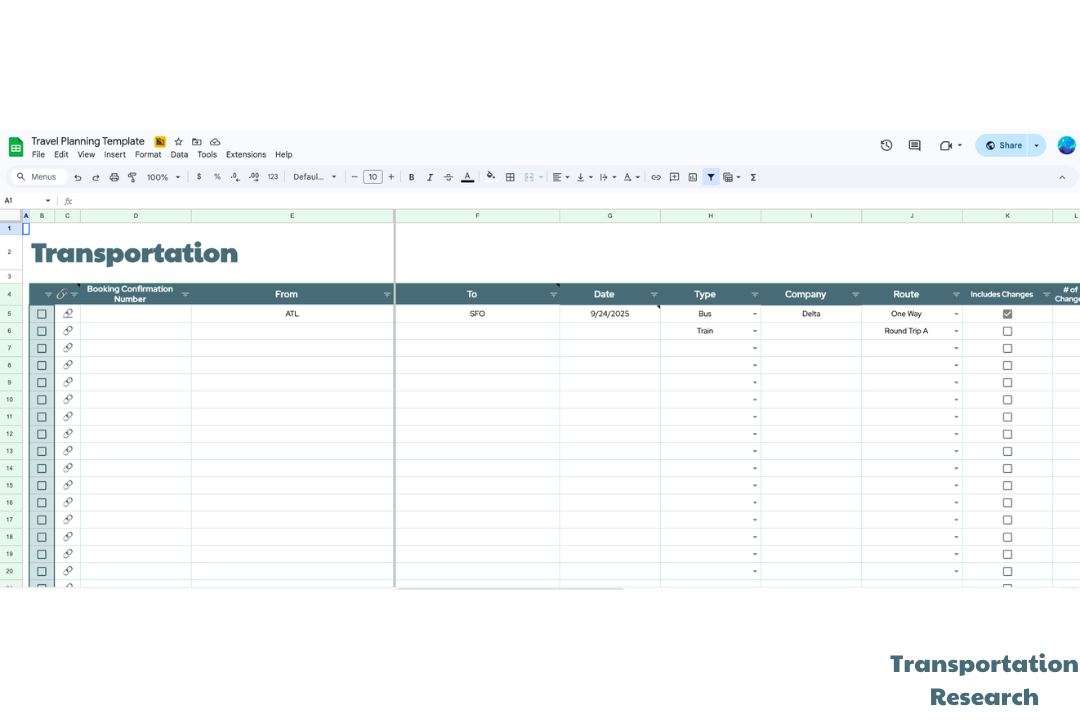Open the Functions (Σ) menu
The image size is (1080, 720).
pyautogui.click(x=752, y=177)
